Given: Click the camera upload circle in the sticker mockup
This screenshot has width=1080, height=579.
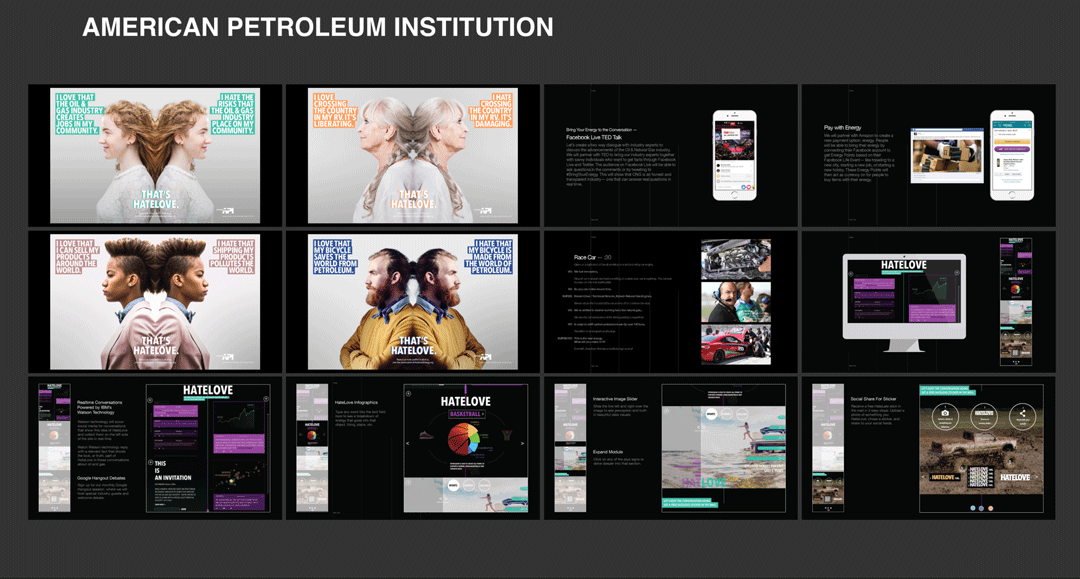Looking at the screenshot, I should click(x=944, y=415).
